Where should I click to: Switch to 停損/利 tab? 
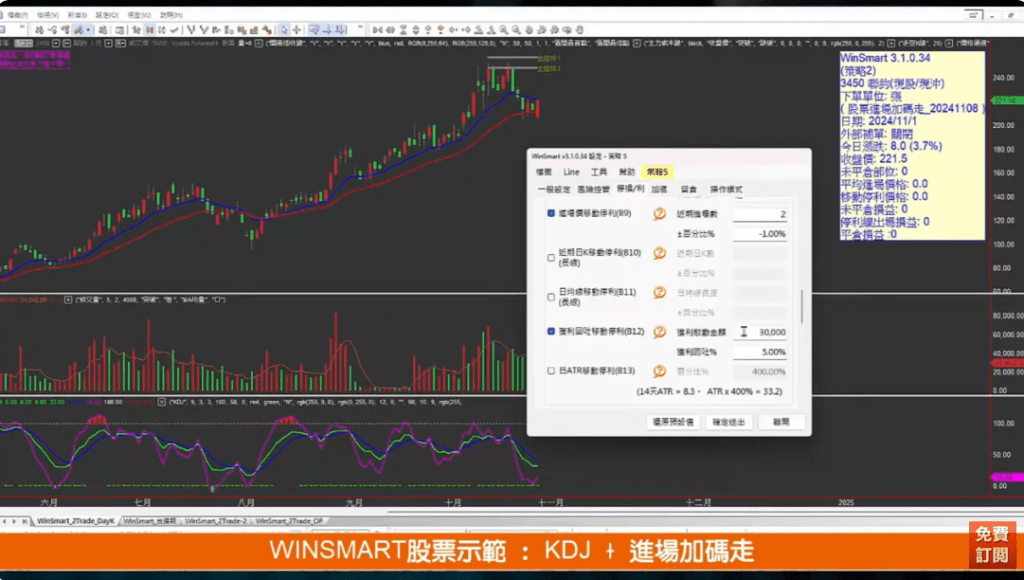coord(630,189)
